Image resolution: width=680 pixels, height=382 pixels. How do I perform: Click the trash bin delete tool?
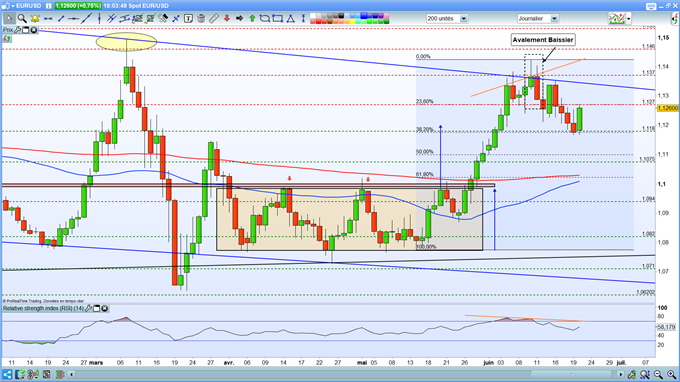(201, 19)
